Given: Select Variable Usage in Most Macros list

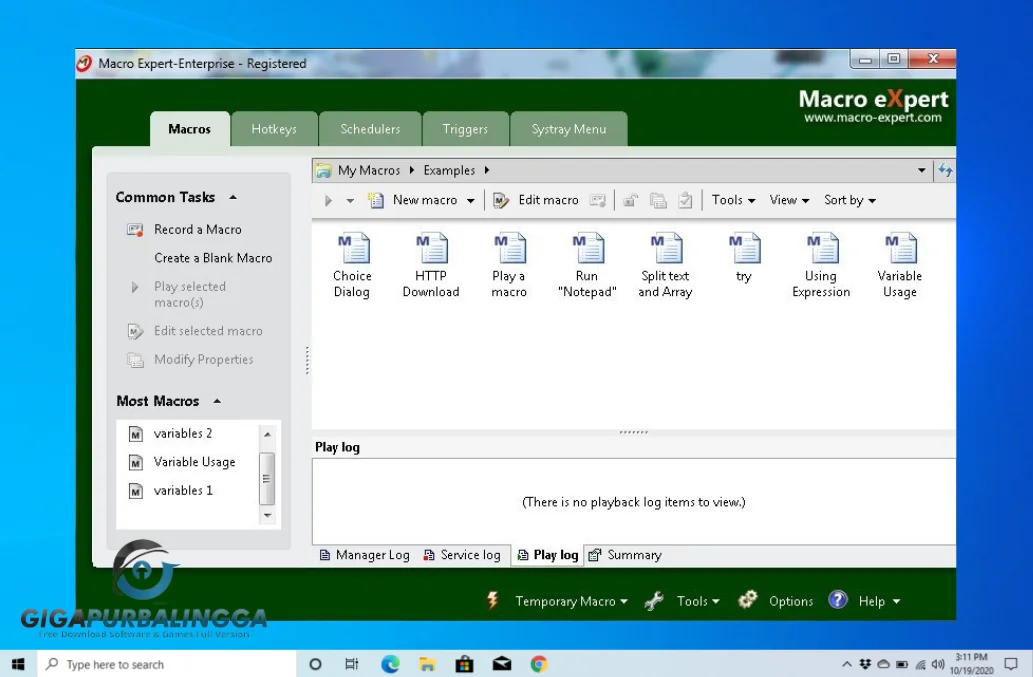Looking at the screenshot, I should 194,462.
